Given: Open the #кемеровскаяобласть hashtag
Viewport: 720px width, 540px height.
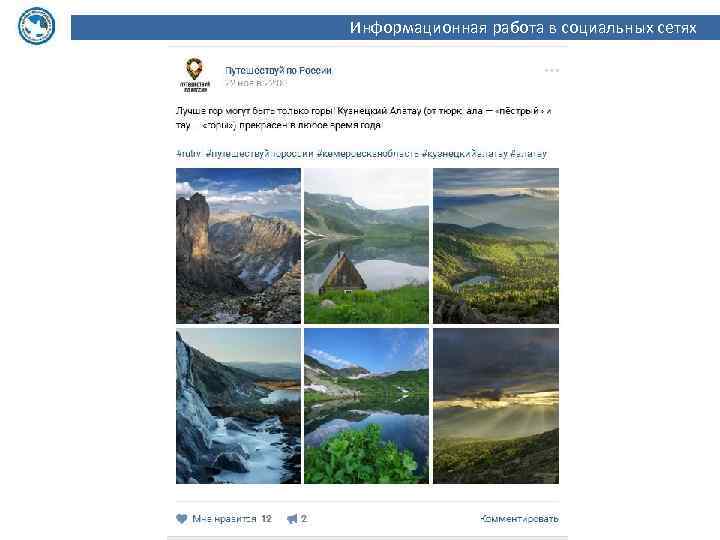Looking at the screenshot, I should [368, 153].
